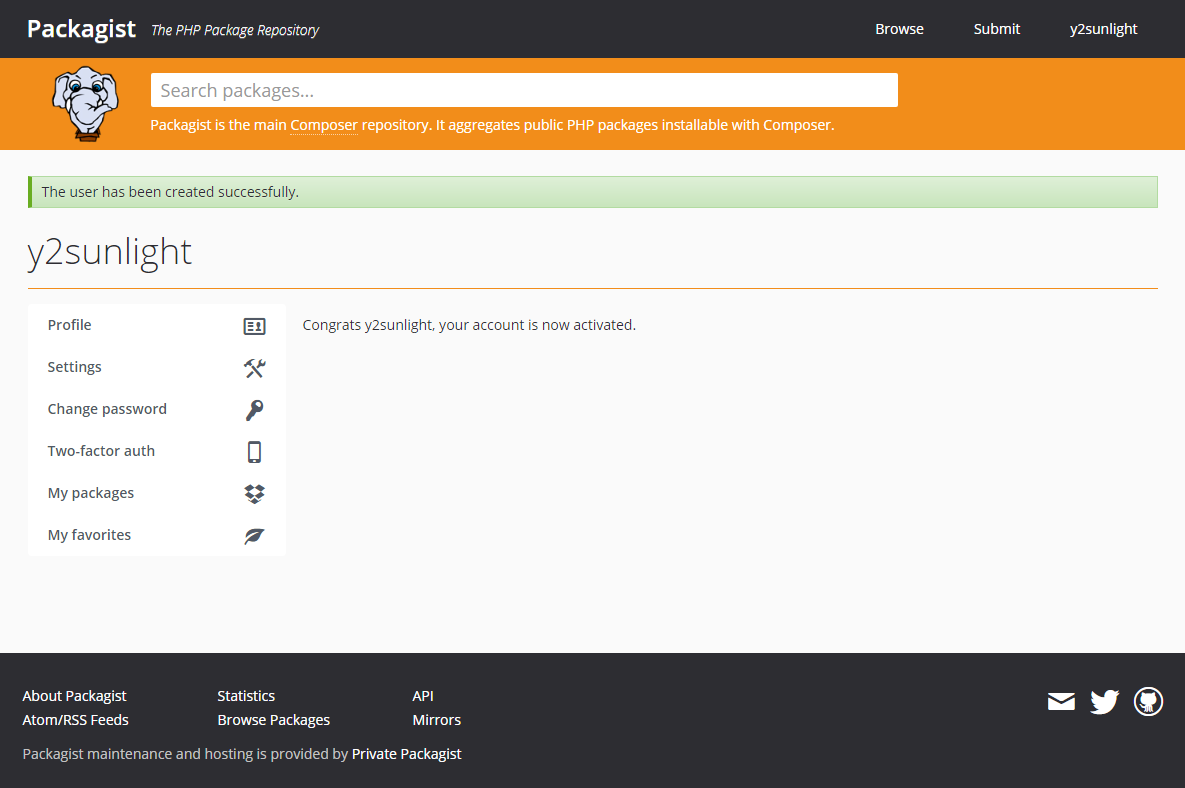Click the two-factor auth phone icon
This screenshot has width=1185, height=788.
(x=254, y=452)
